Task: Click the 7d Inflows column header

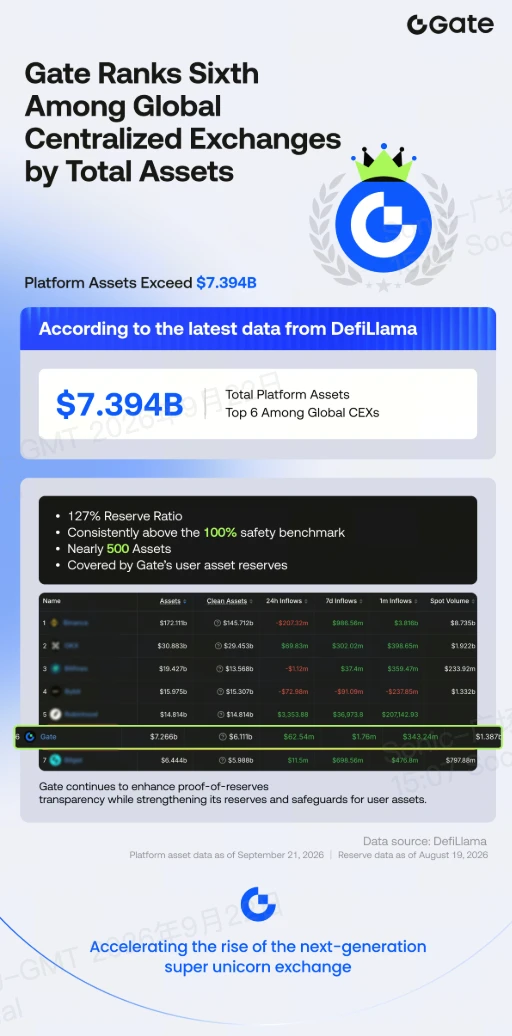Action: point(341,601)
